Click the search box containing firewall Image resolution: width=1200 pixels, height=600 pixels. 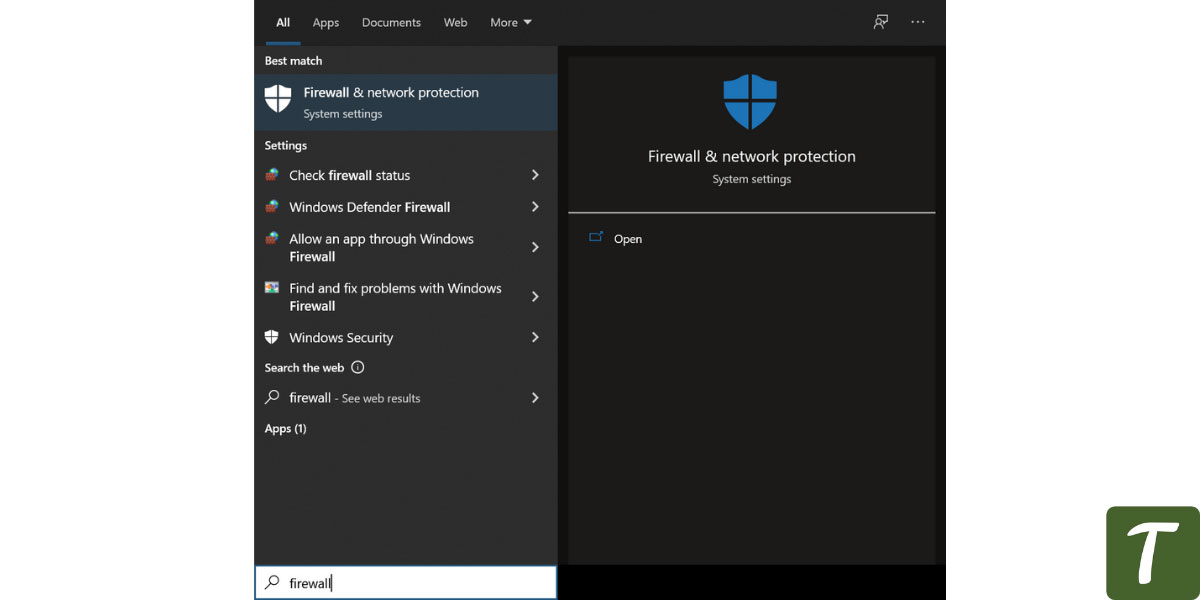click(406, 582)
